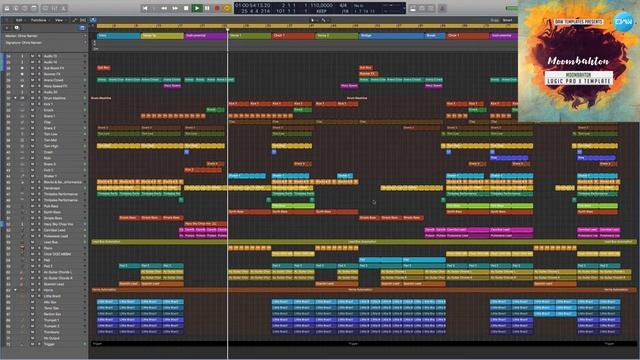Collapse the Horns track stack

click(16, 290)
